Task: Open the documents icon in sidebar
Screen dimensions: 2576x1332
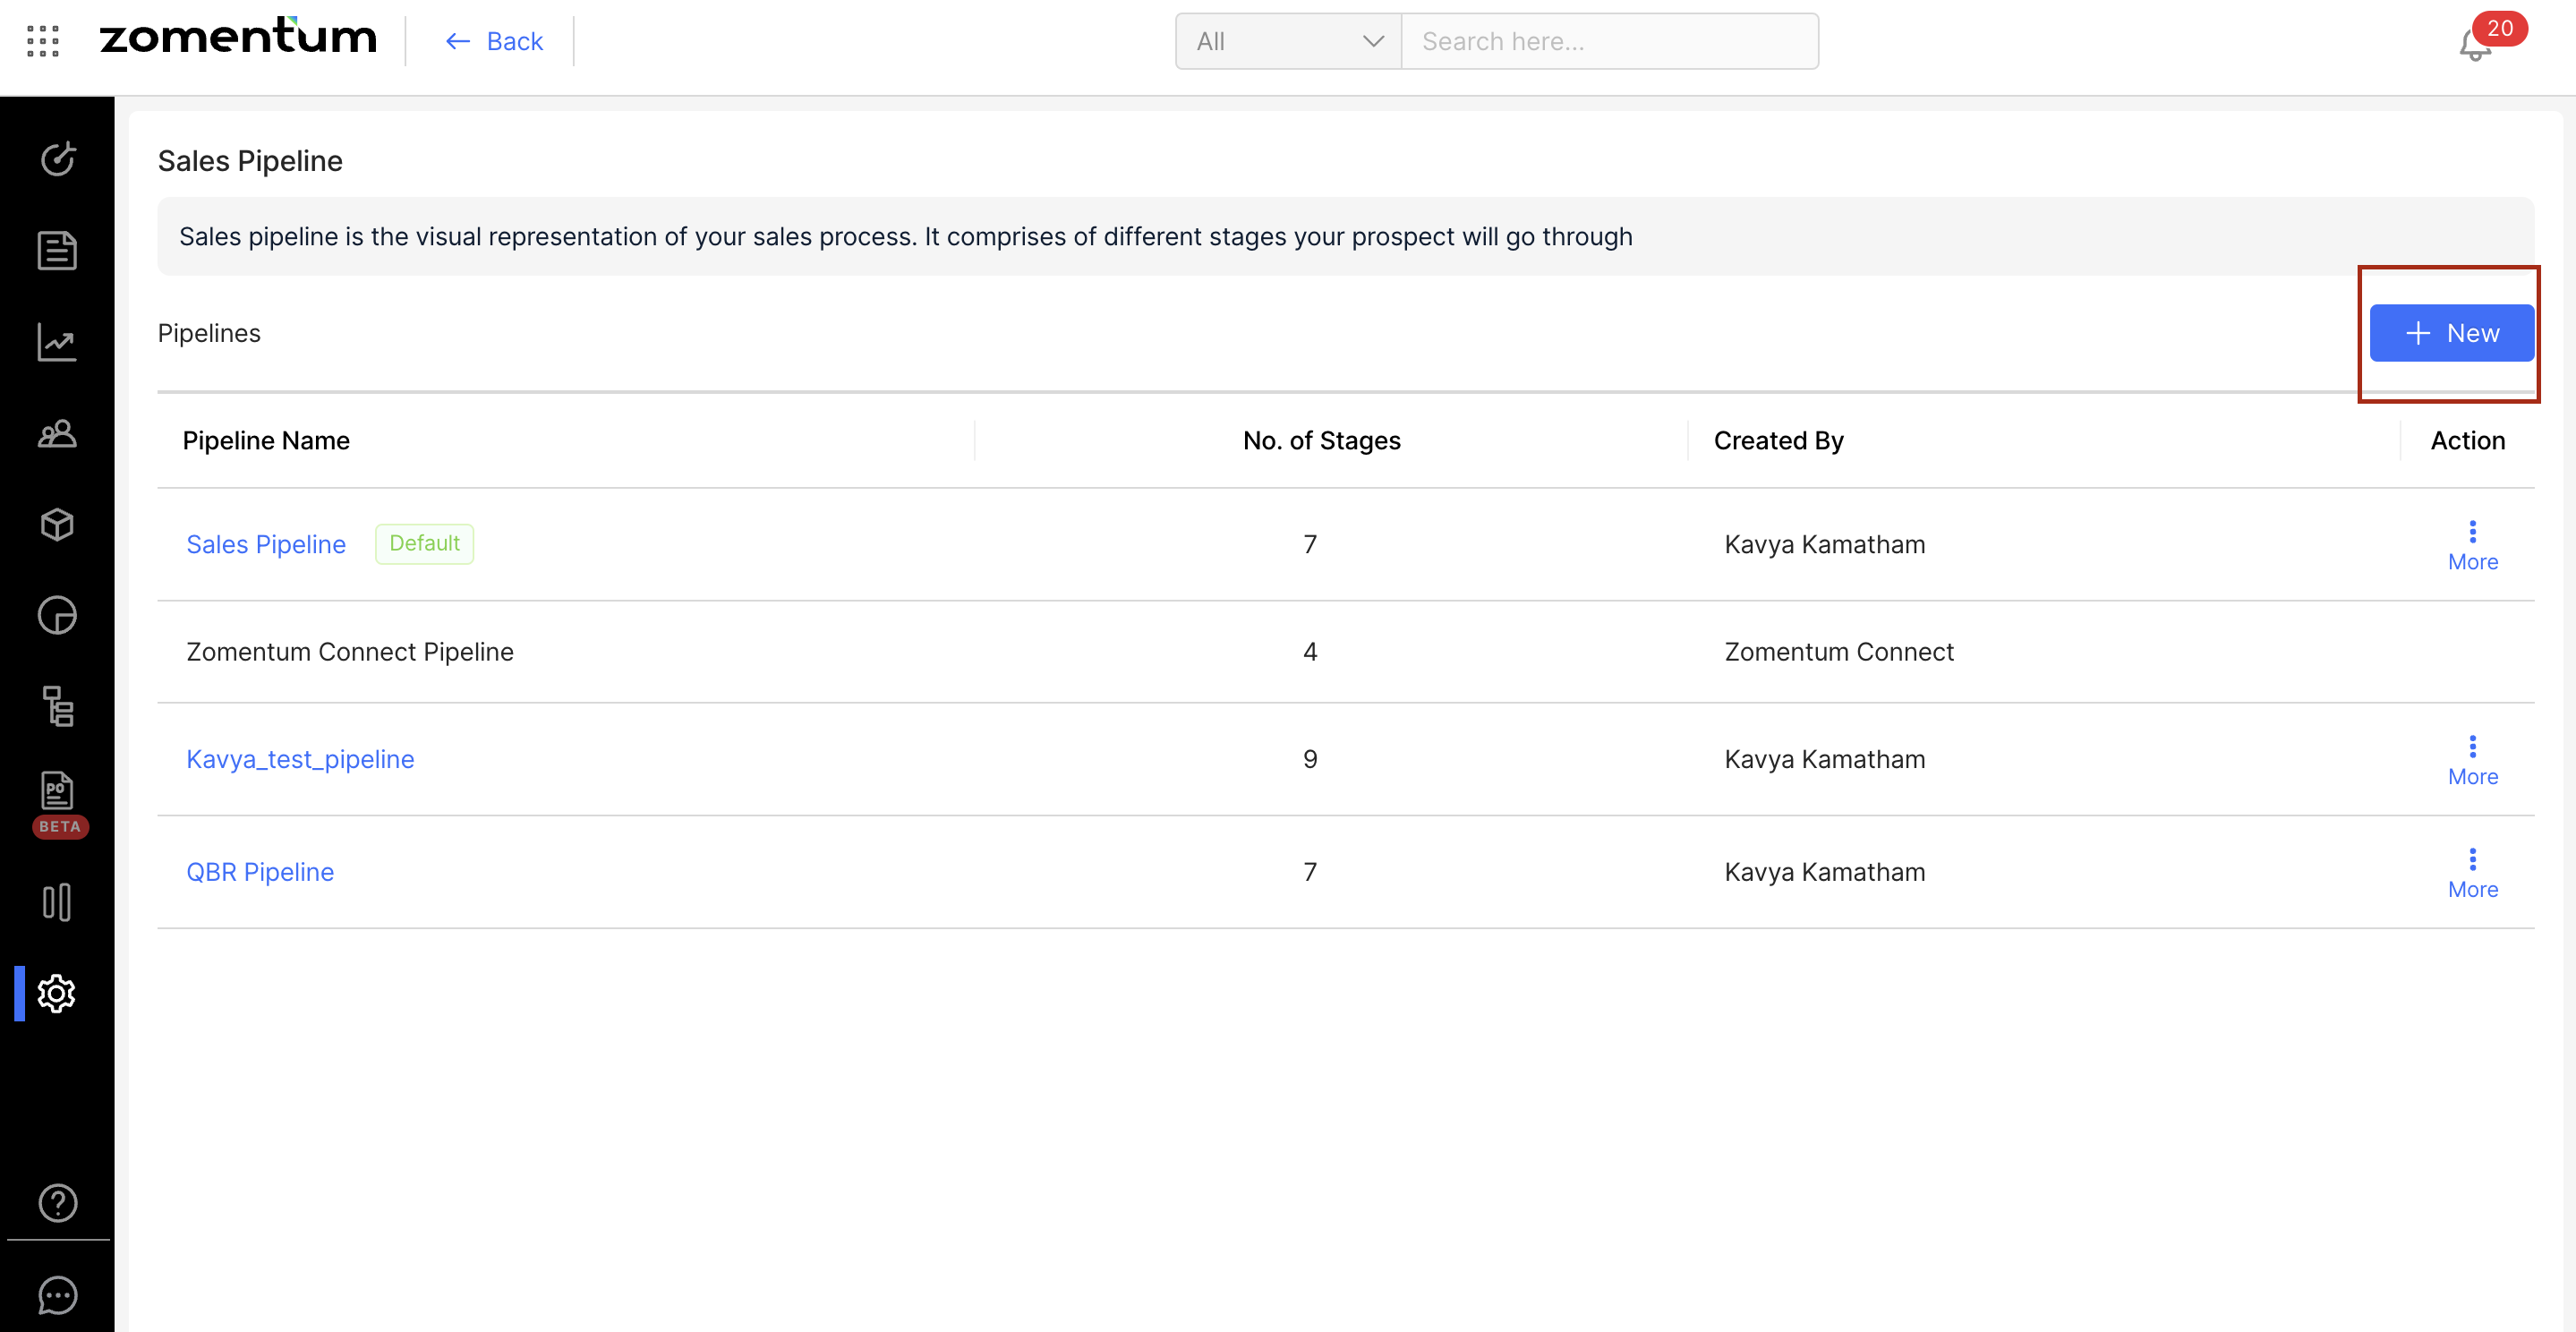Action: tap(57, 250)
